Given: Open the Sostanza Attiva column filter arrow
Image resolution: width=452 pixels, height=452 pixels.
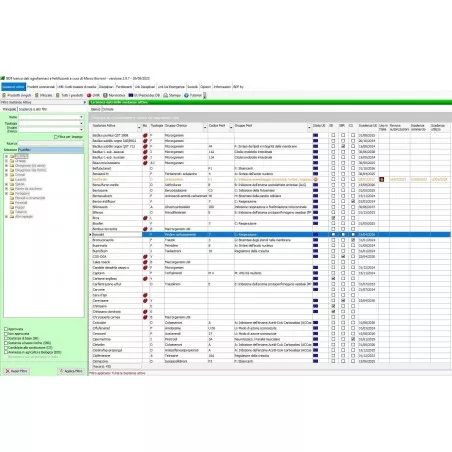Looking at the screenshot, I should coord(139,128).
